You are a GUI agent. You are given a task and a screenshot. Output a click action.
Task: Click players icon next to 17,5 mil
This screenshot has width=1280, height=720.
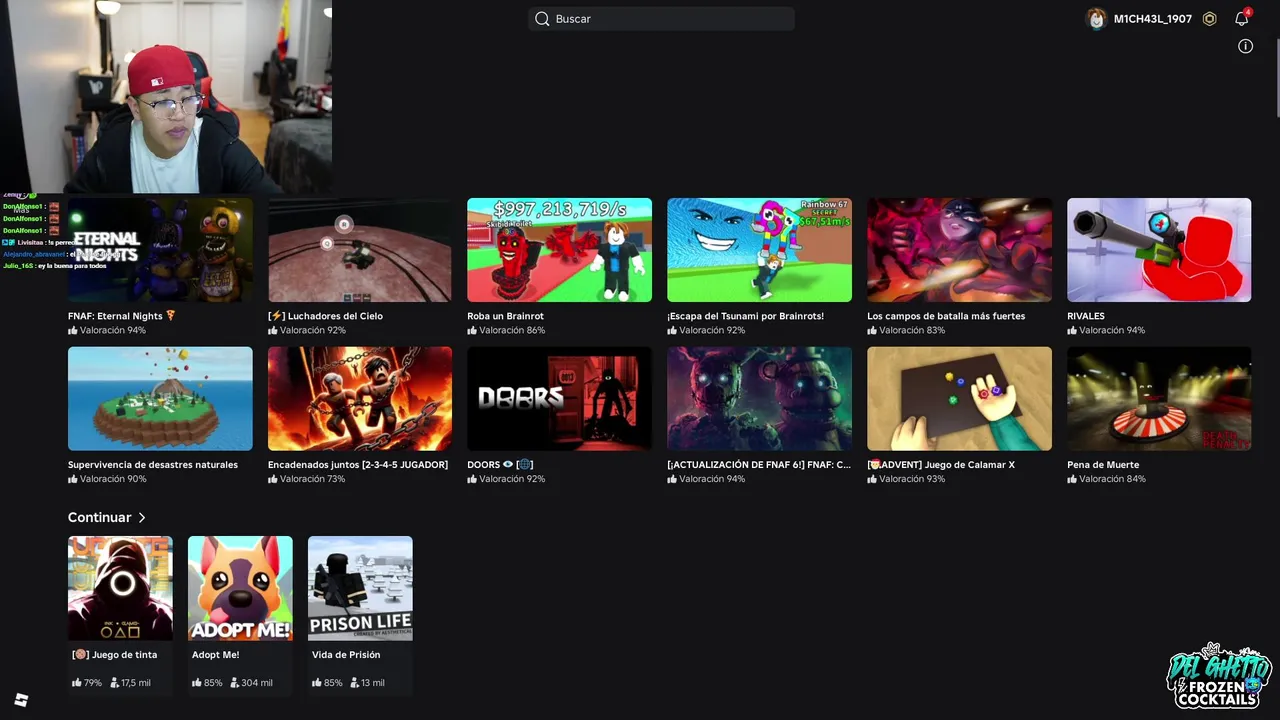click(115, 683)
